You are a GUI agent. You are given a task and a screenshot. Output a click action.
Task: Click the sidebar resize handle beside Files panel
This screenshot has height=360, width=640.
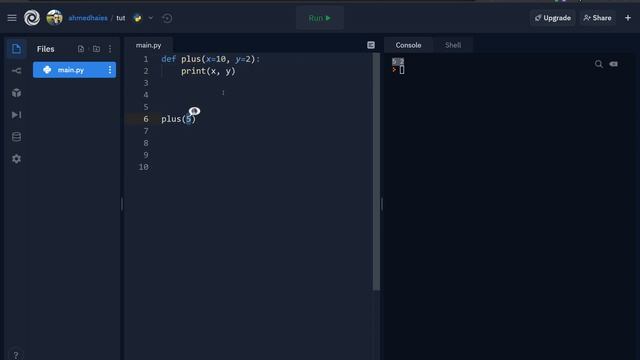point(122,204)
